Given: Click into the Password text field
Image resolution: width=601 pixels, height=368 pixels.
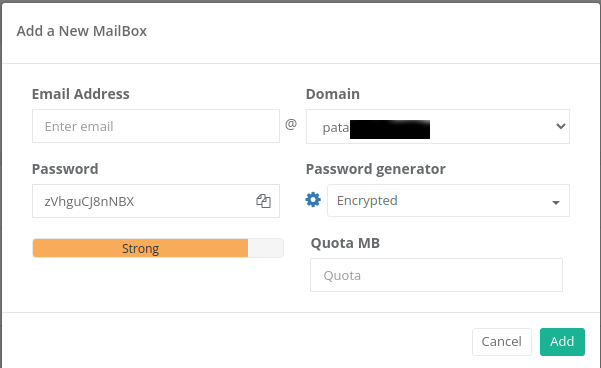Looking at the screenshot, I should coord(156,201).
